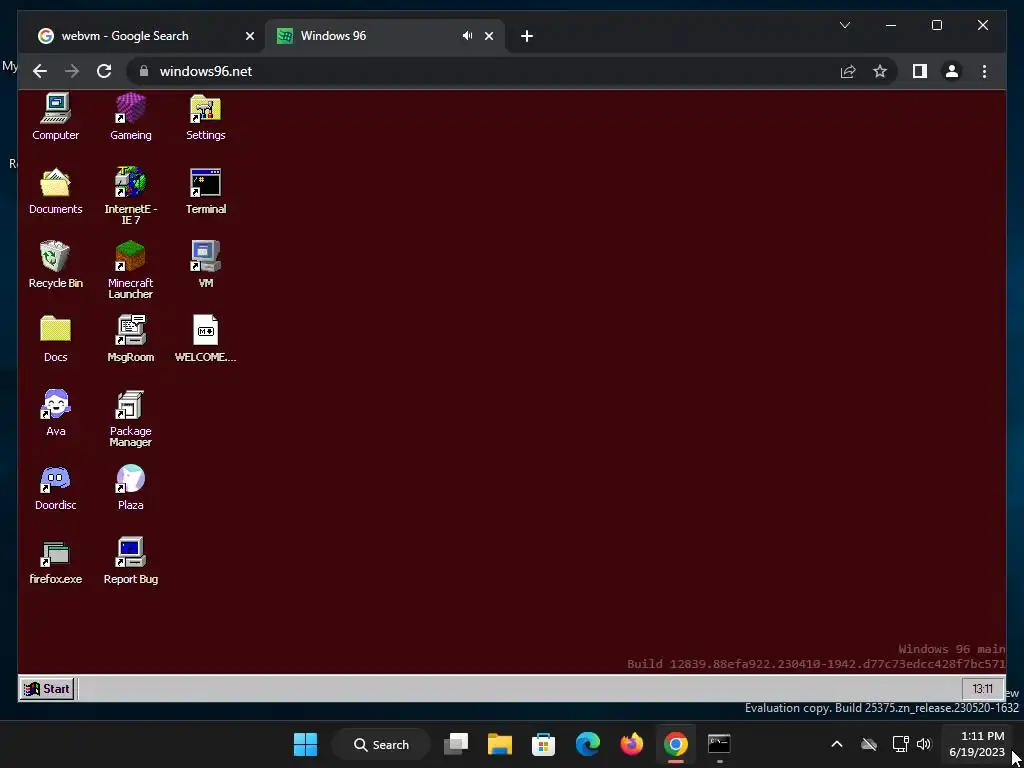Select the firefox.exe shortcut
The height and width of the screenshot is (768, 1024).
click(56, 562)
